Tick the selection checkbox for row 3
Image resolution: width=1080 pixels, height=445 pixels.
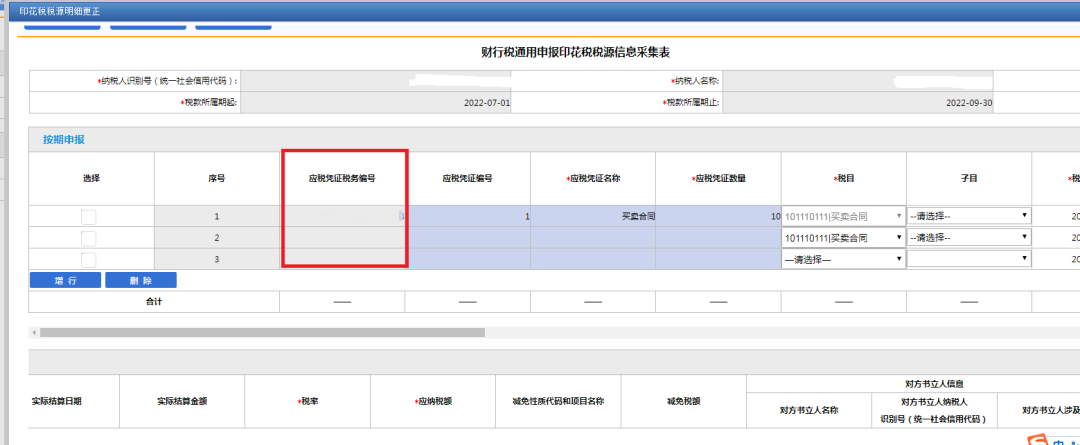89,260
